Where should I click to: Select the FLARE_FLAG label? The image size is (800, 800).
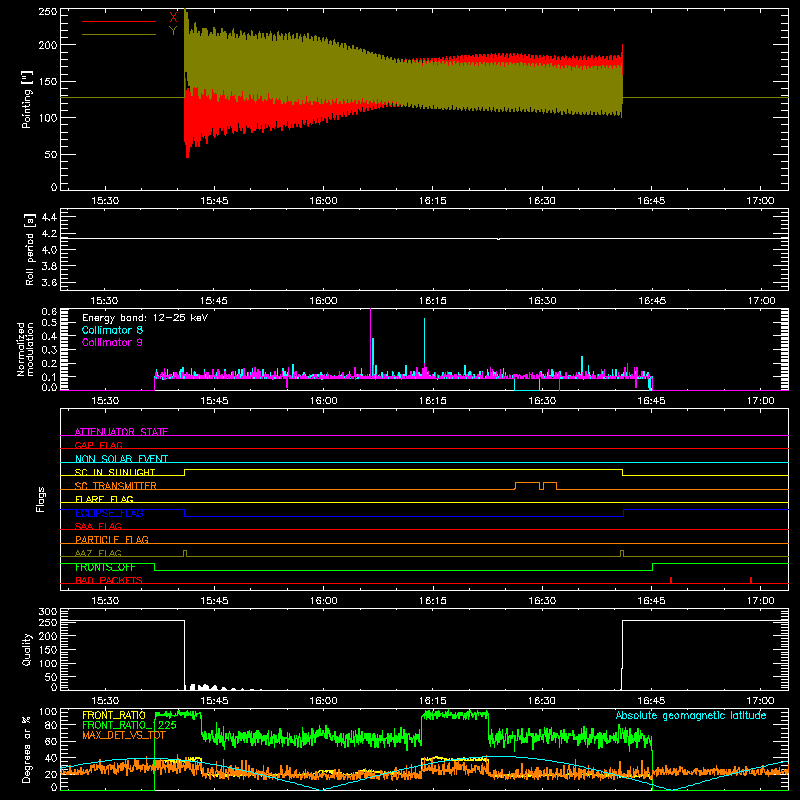click(x=104, y=499)
